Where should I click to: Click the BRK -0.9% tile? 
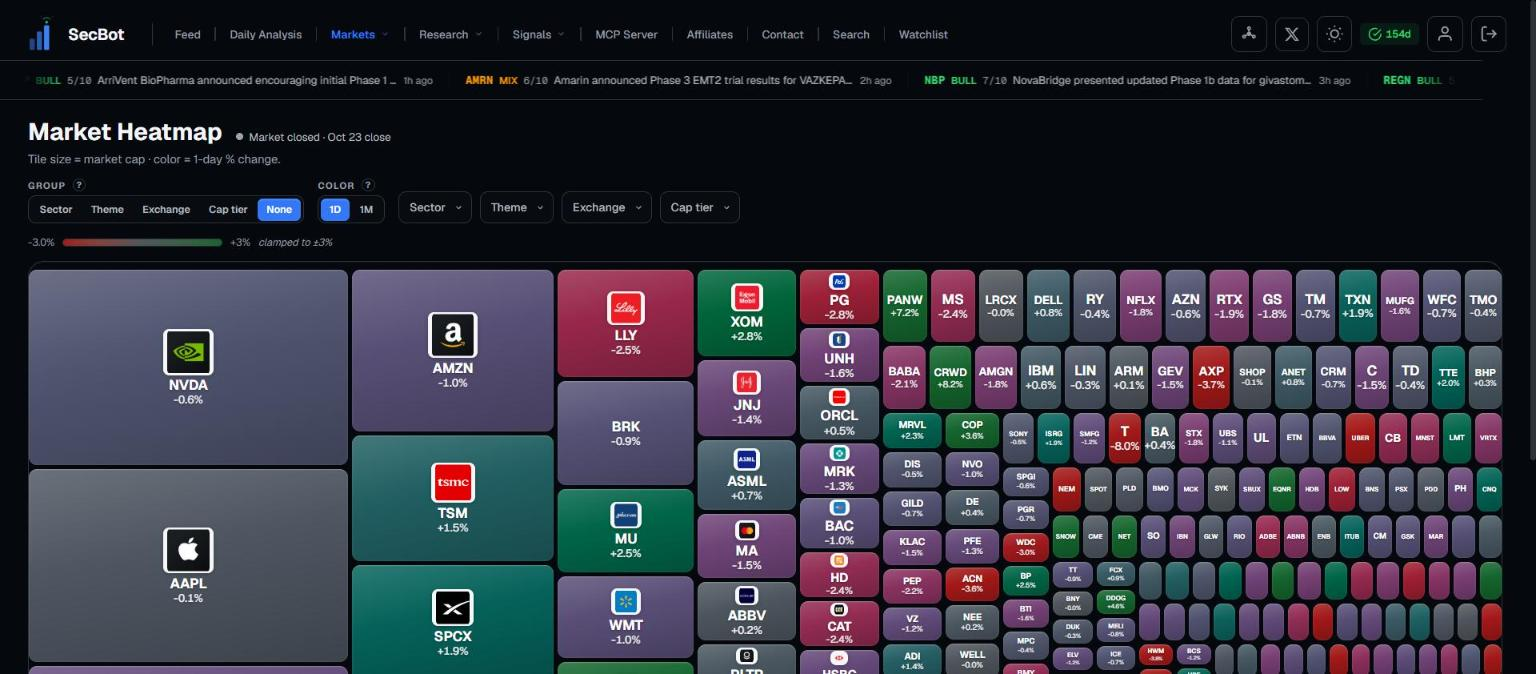point(626,433)
